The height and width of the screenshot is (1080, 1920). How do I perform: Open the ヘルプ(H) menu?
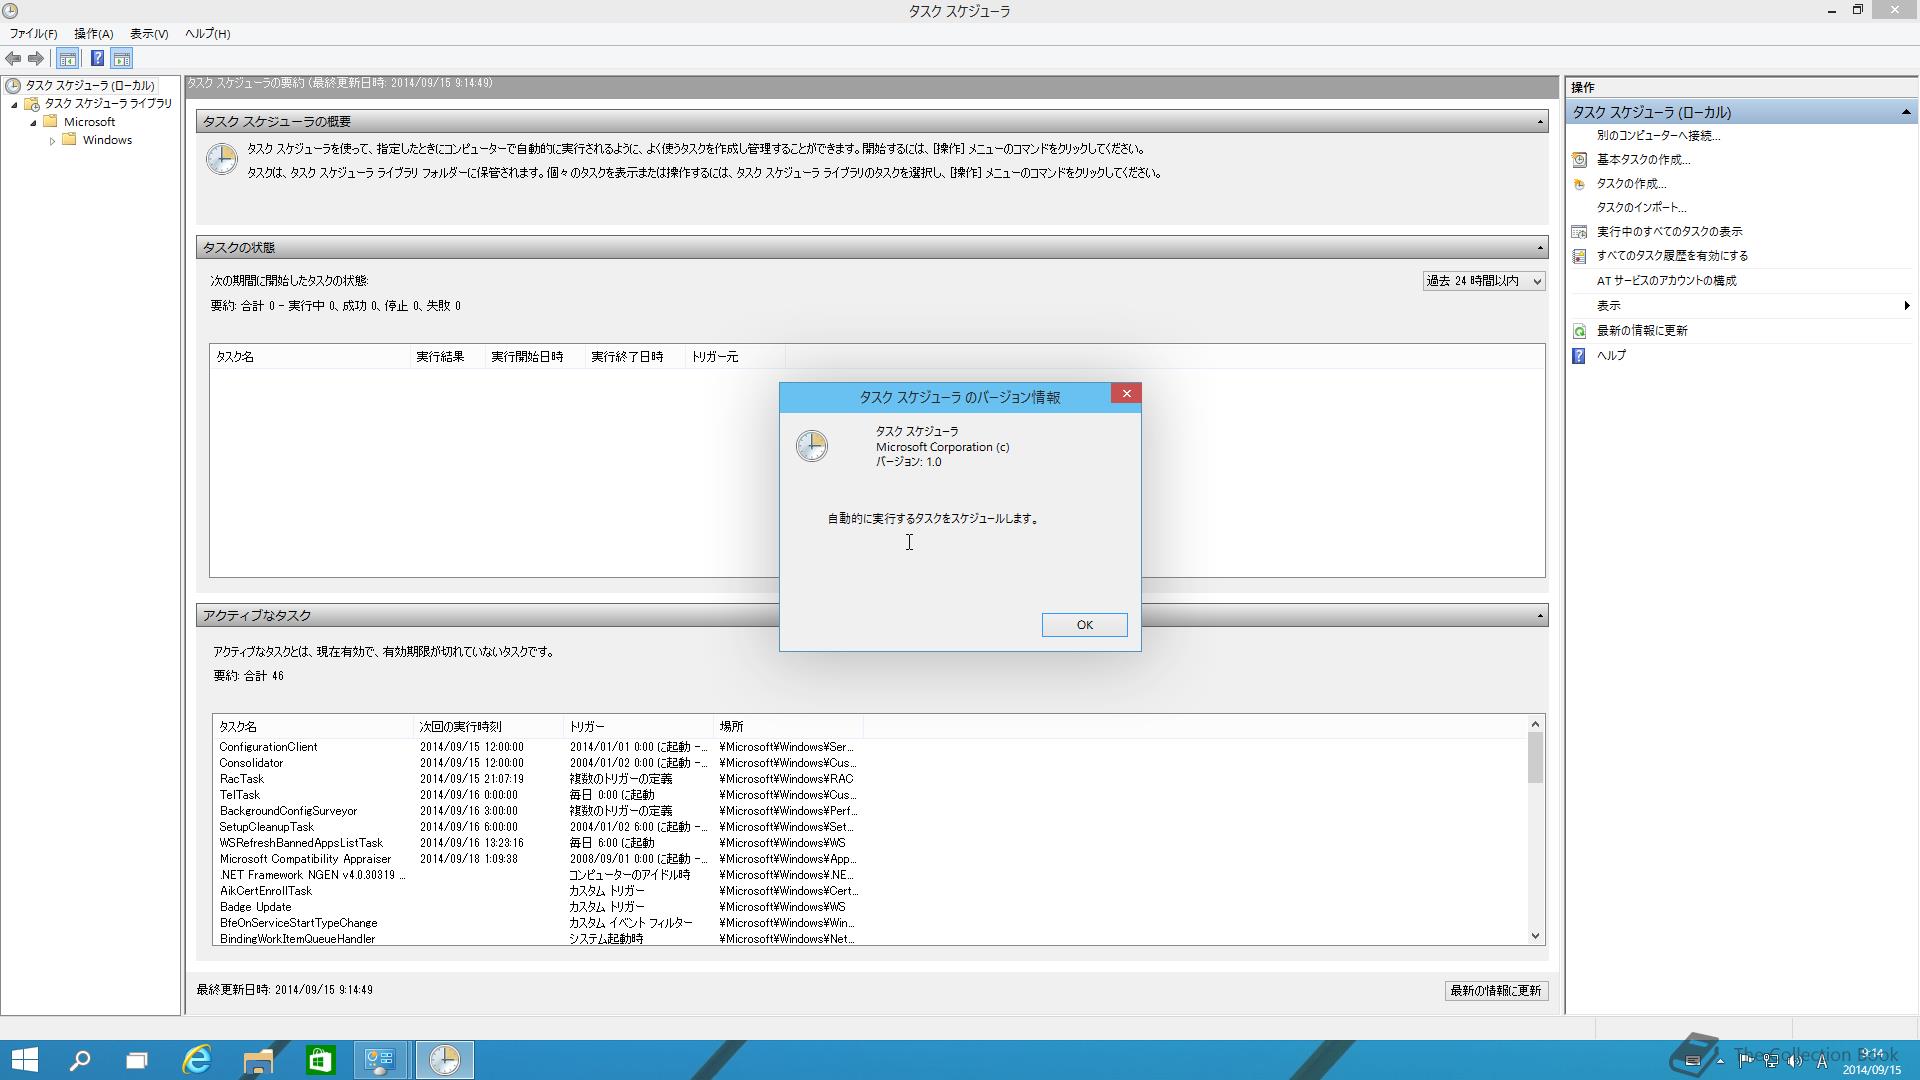point(207,33)
